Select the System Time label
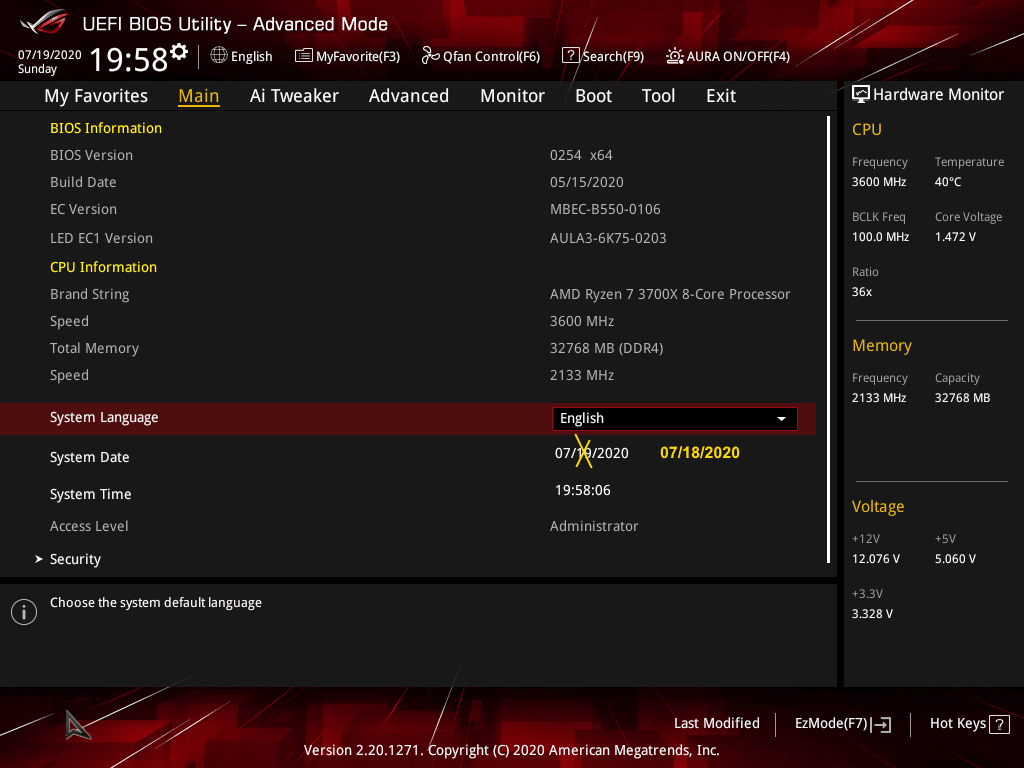1024x768 pixels. [91, 494]
